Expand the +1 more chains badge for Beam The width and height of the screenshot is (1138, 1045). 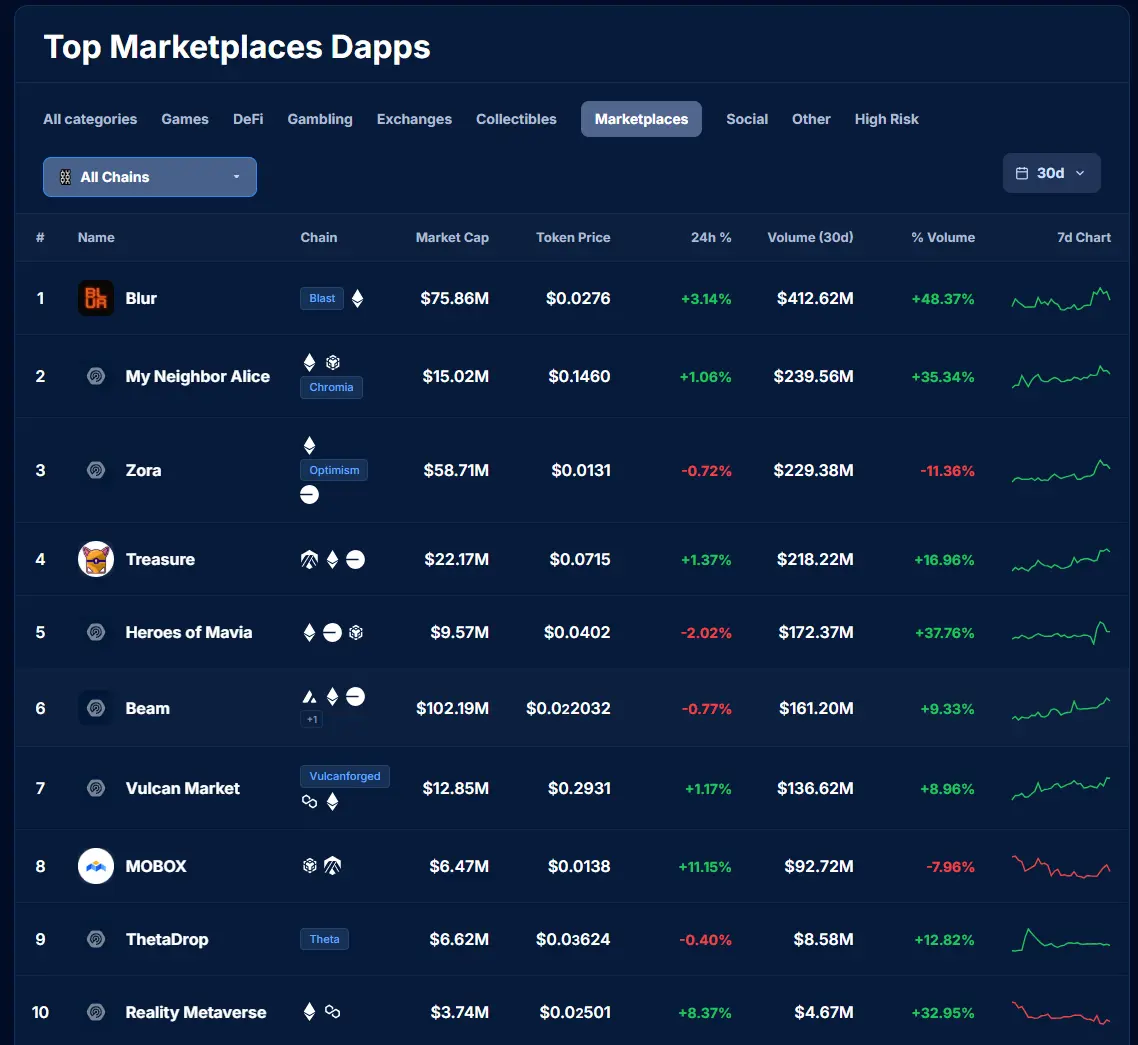coord(311,719)
